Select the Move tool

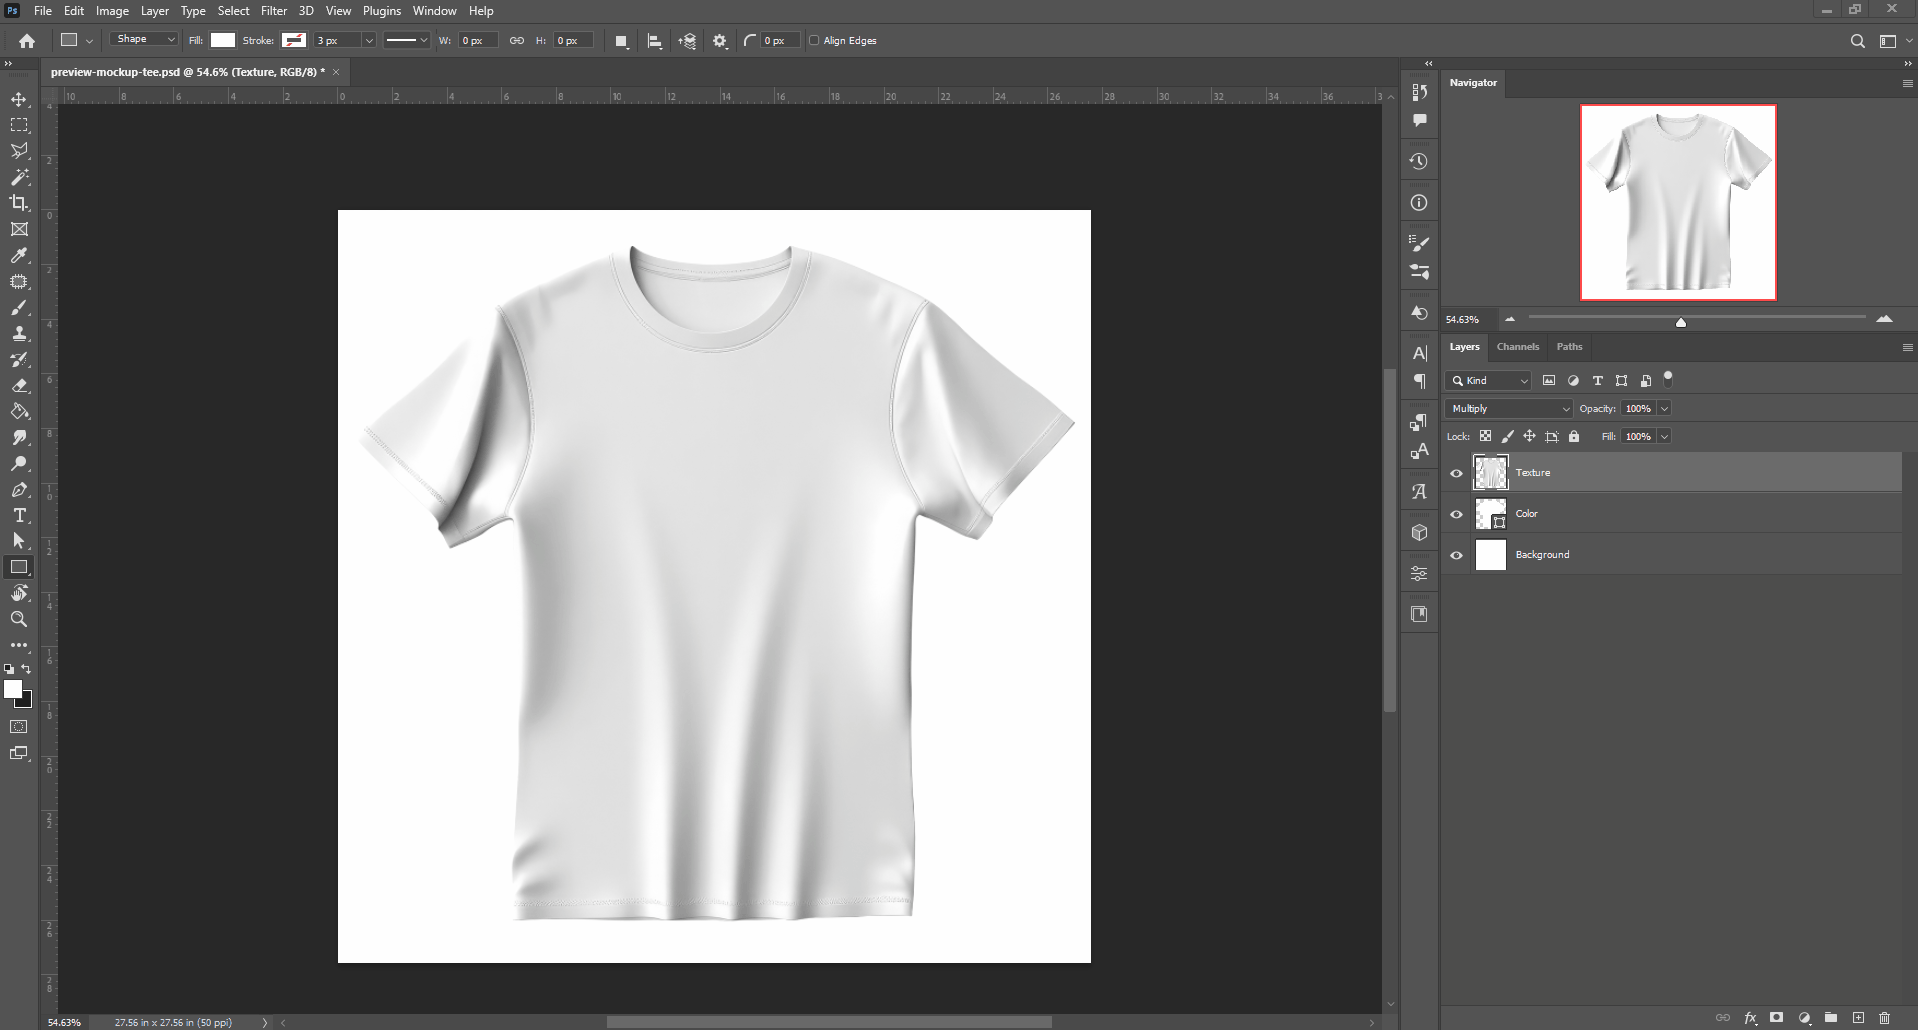point(18,99)
